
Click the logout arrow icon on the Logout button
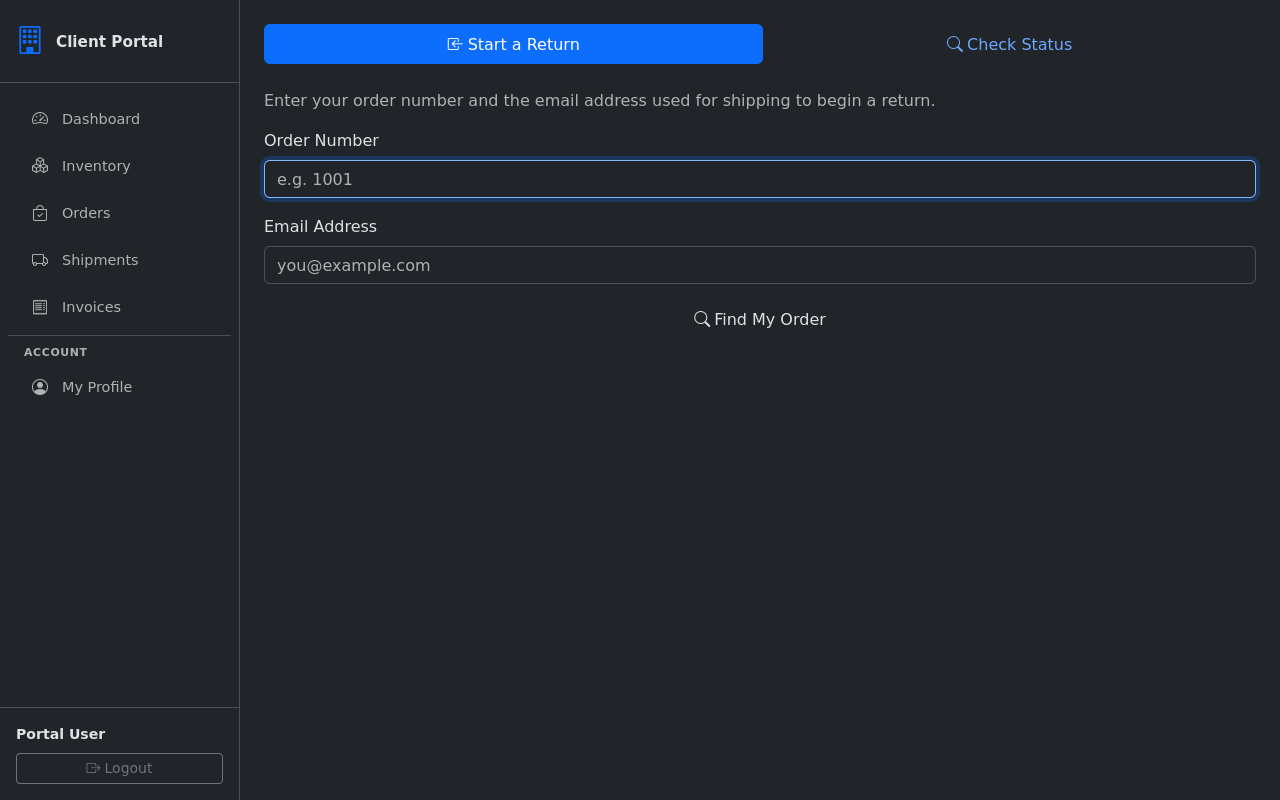coord(92,768)
